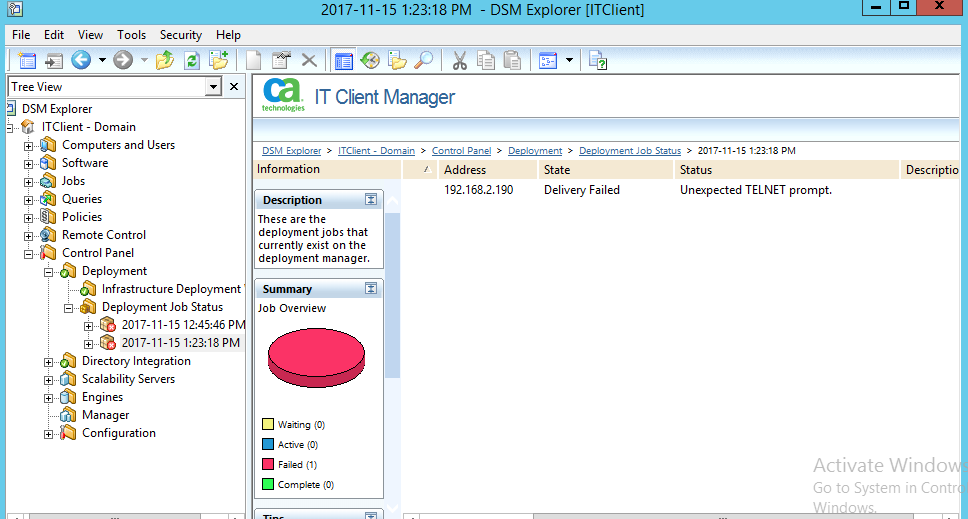Open the Tools menu
The image size is (968, 519).
click(x=131, y=35)
